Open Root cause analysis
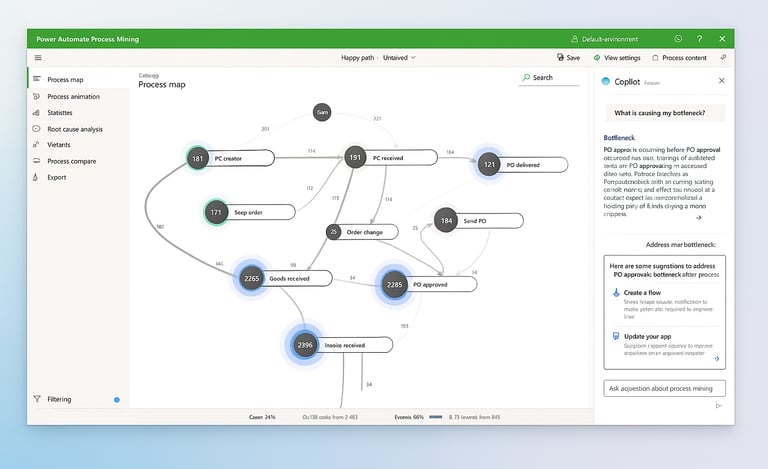The height and width of the screenshot is (469, 768). (x=75, y=129)
